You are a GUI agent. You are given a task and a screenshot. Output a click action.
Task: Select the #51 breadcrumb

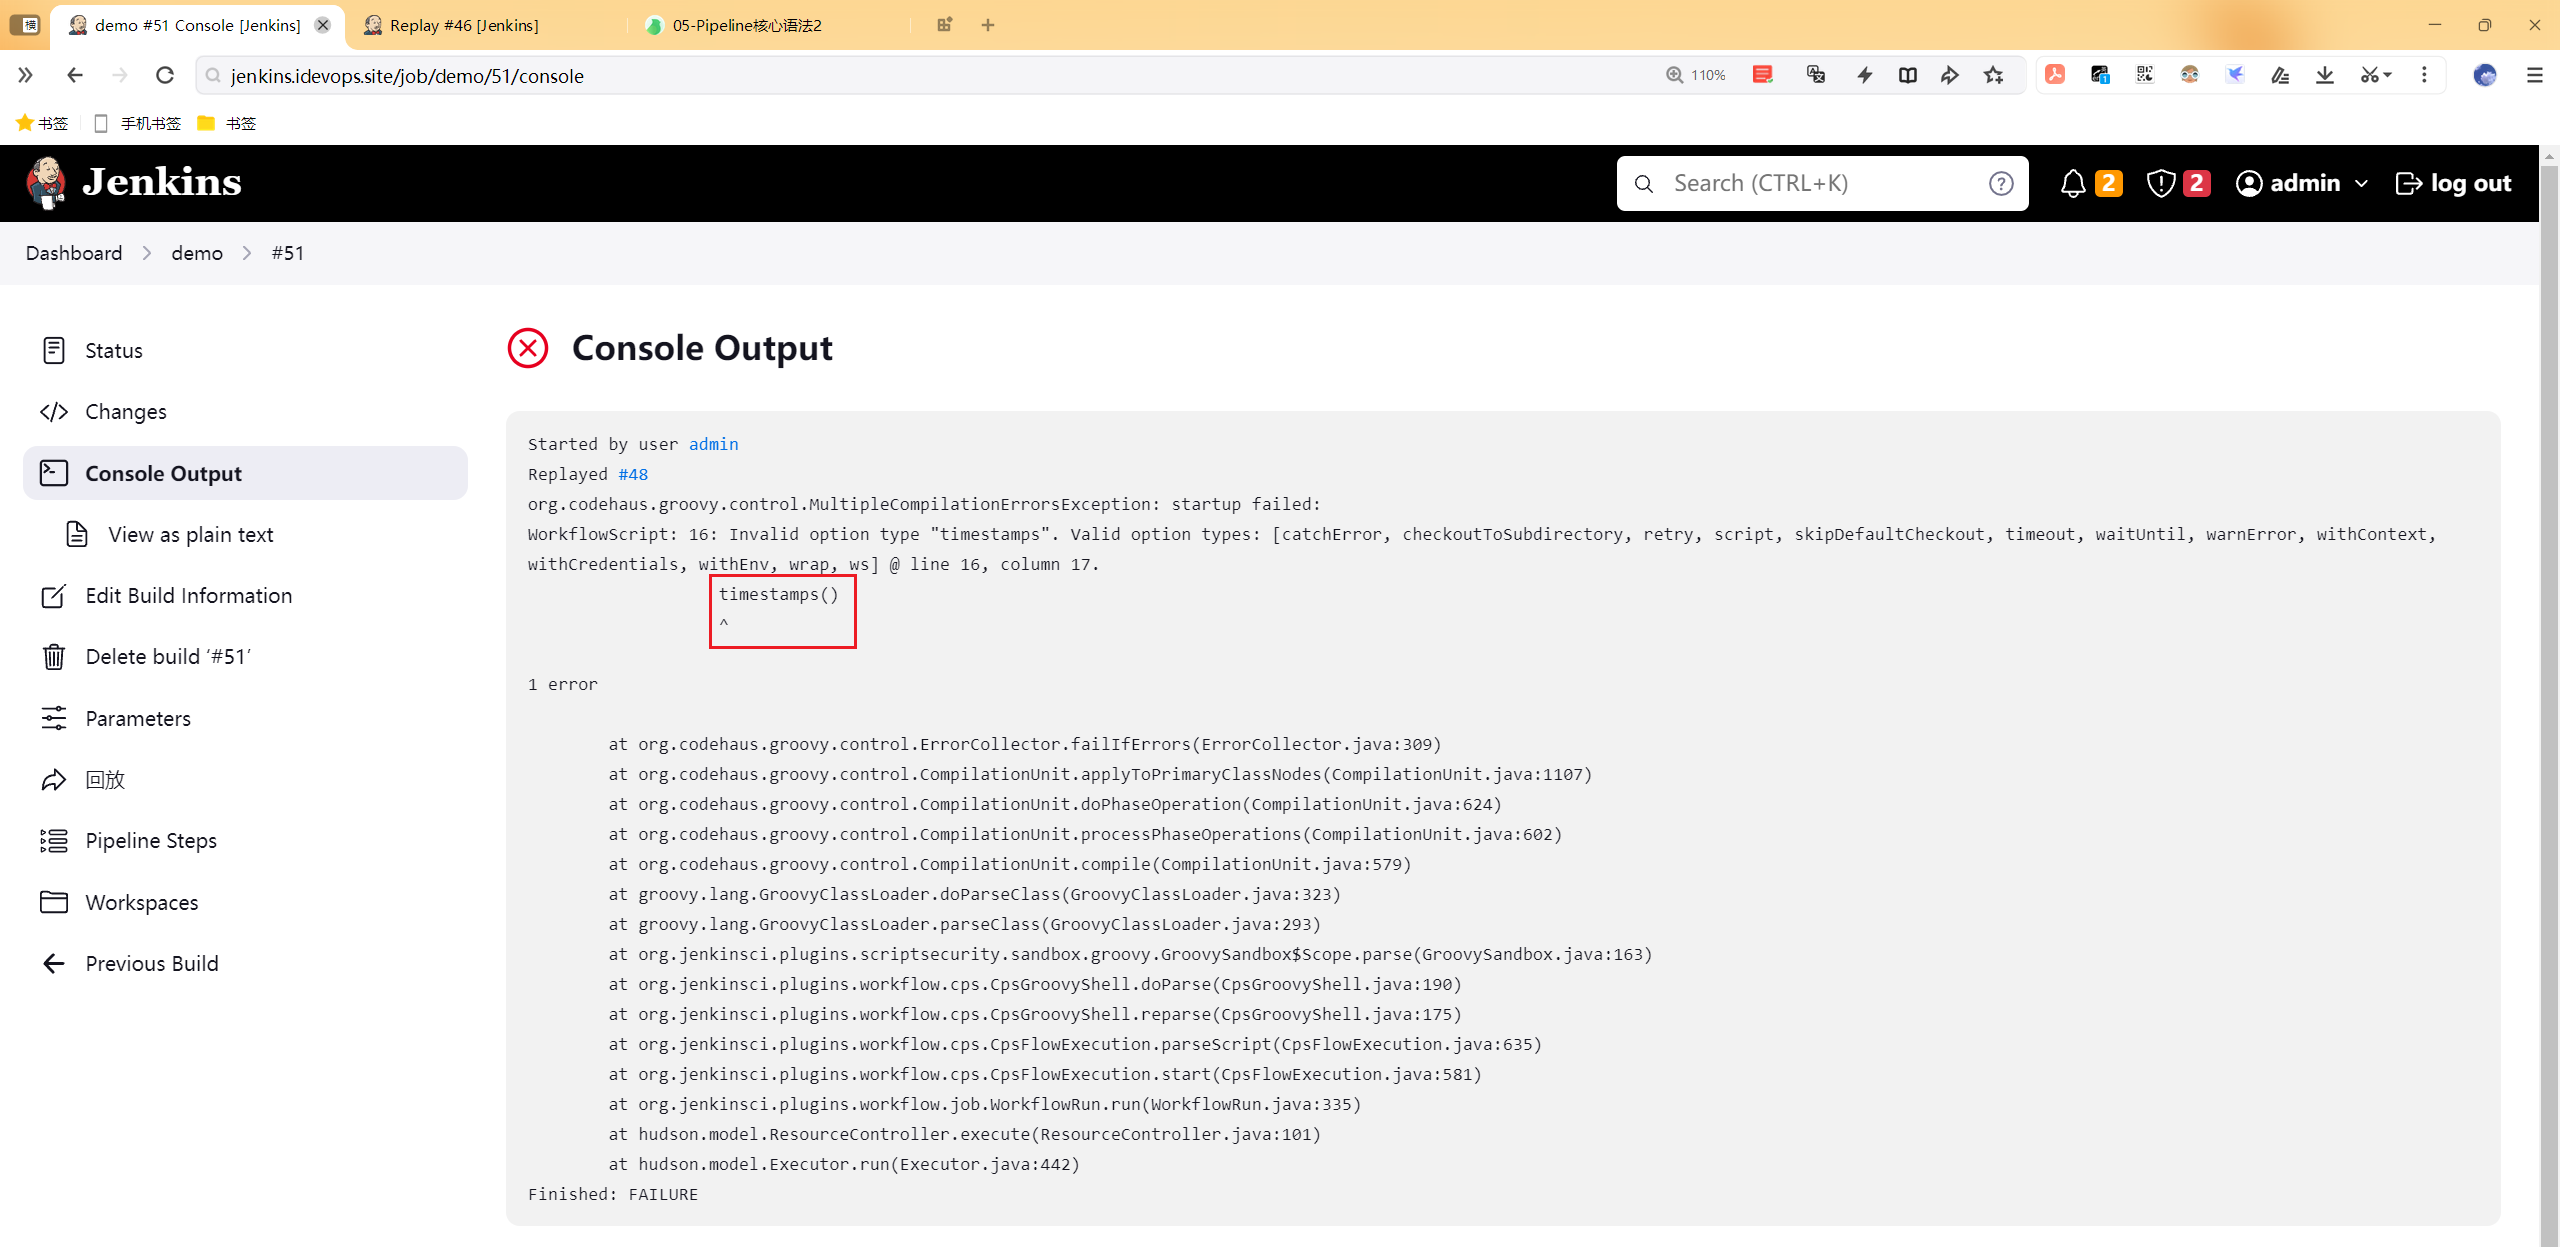(x=288, y=253)
